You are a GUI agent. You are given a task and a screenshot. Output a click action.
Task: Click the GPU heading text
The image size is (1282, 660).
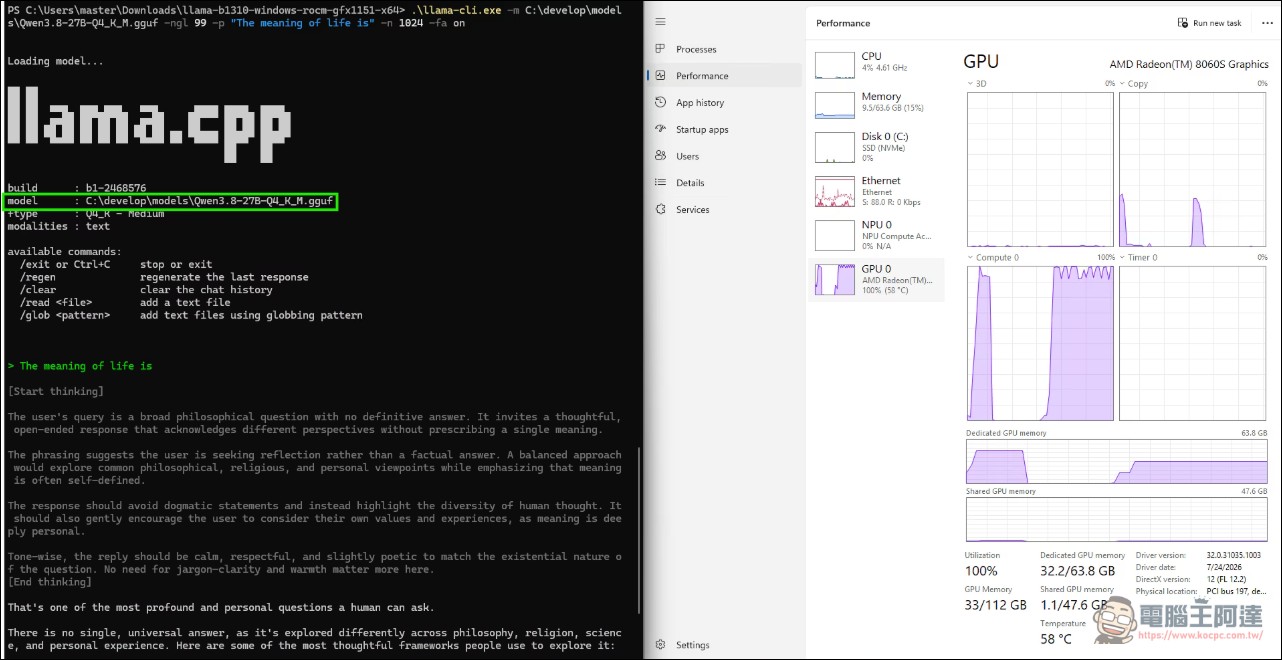tap(981, 62)
